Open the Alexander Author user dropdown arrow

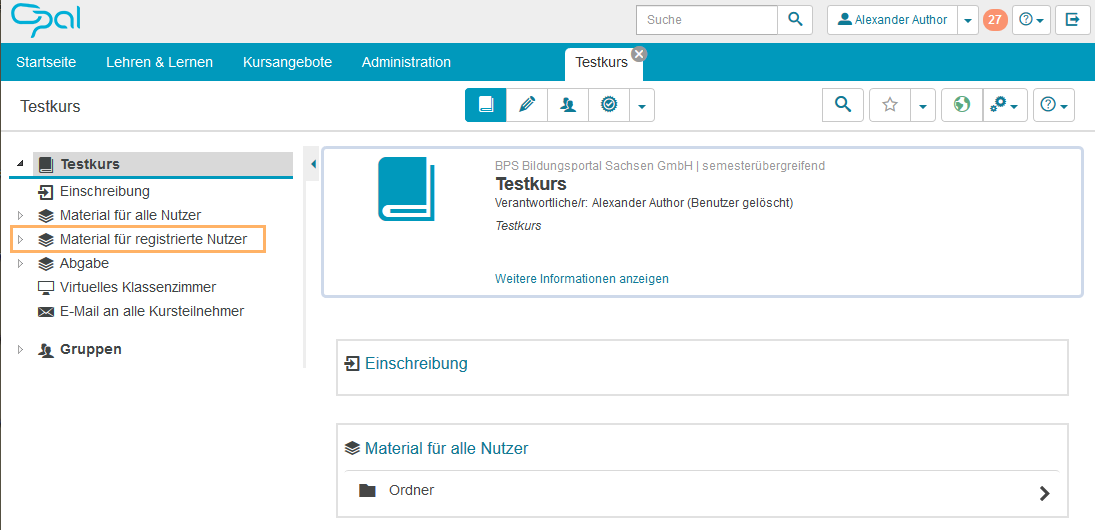(x=967, y=20)
